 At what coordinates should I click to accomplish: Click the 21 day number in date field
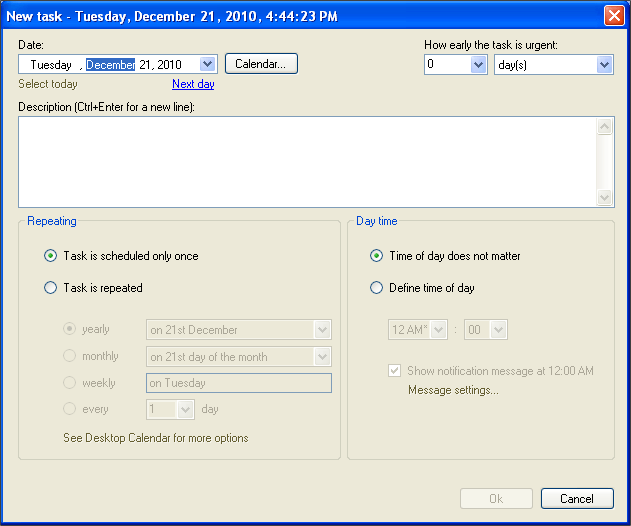click(x=145, y=64)
